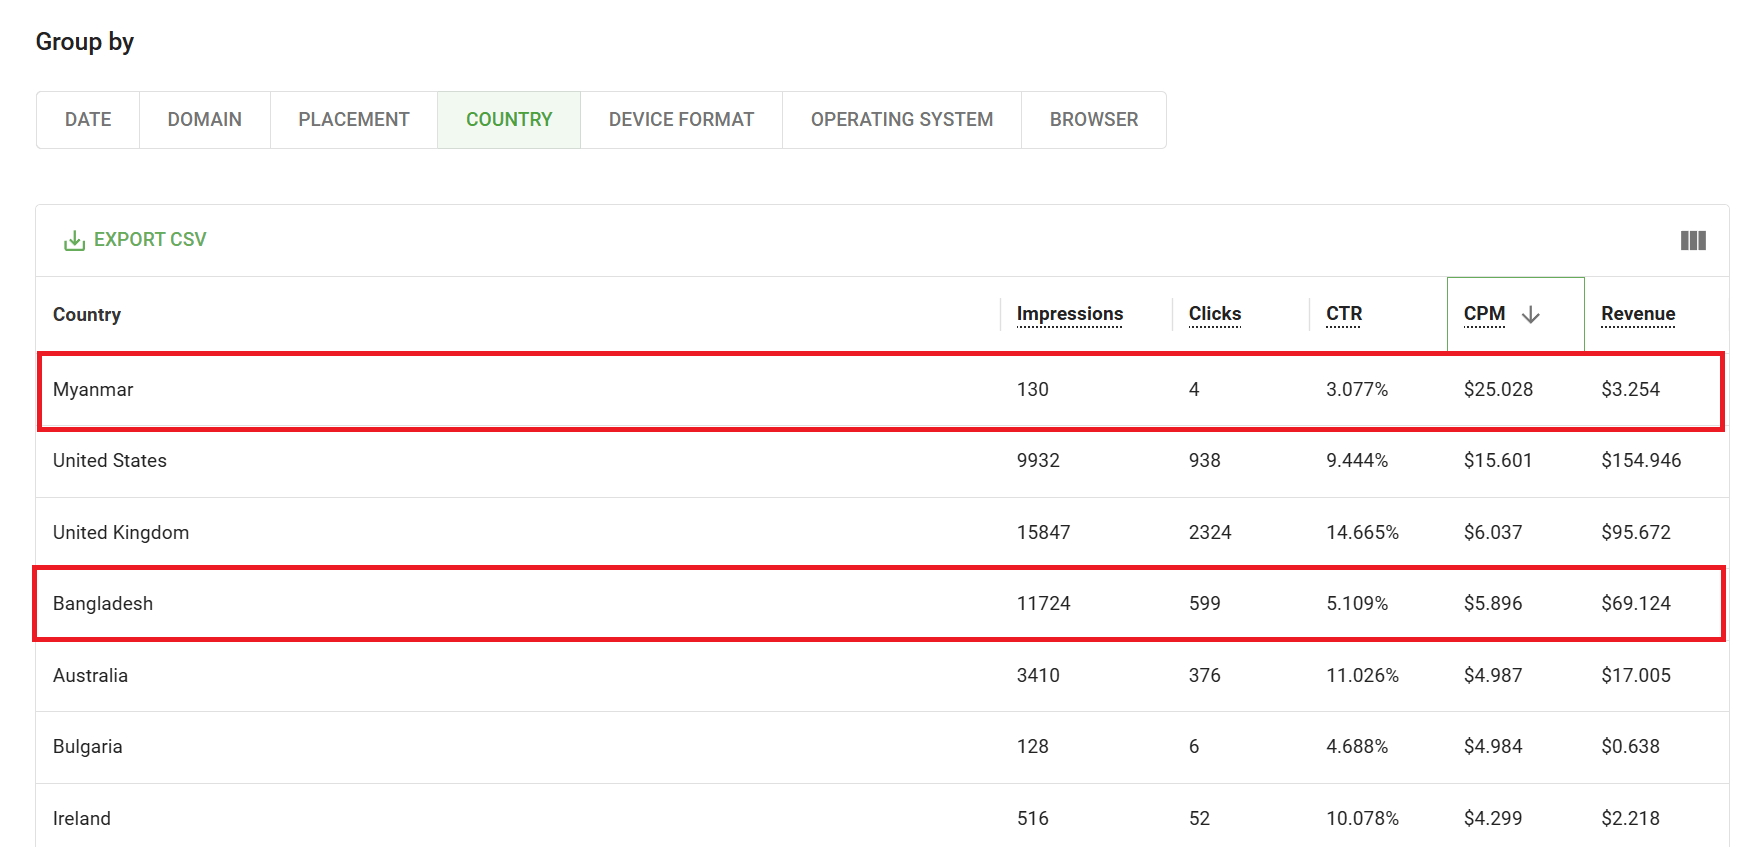Switch to the DATE grouping tab

tap(88, 120)
